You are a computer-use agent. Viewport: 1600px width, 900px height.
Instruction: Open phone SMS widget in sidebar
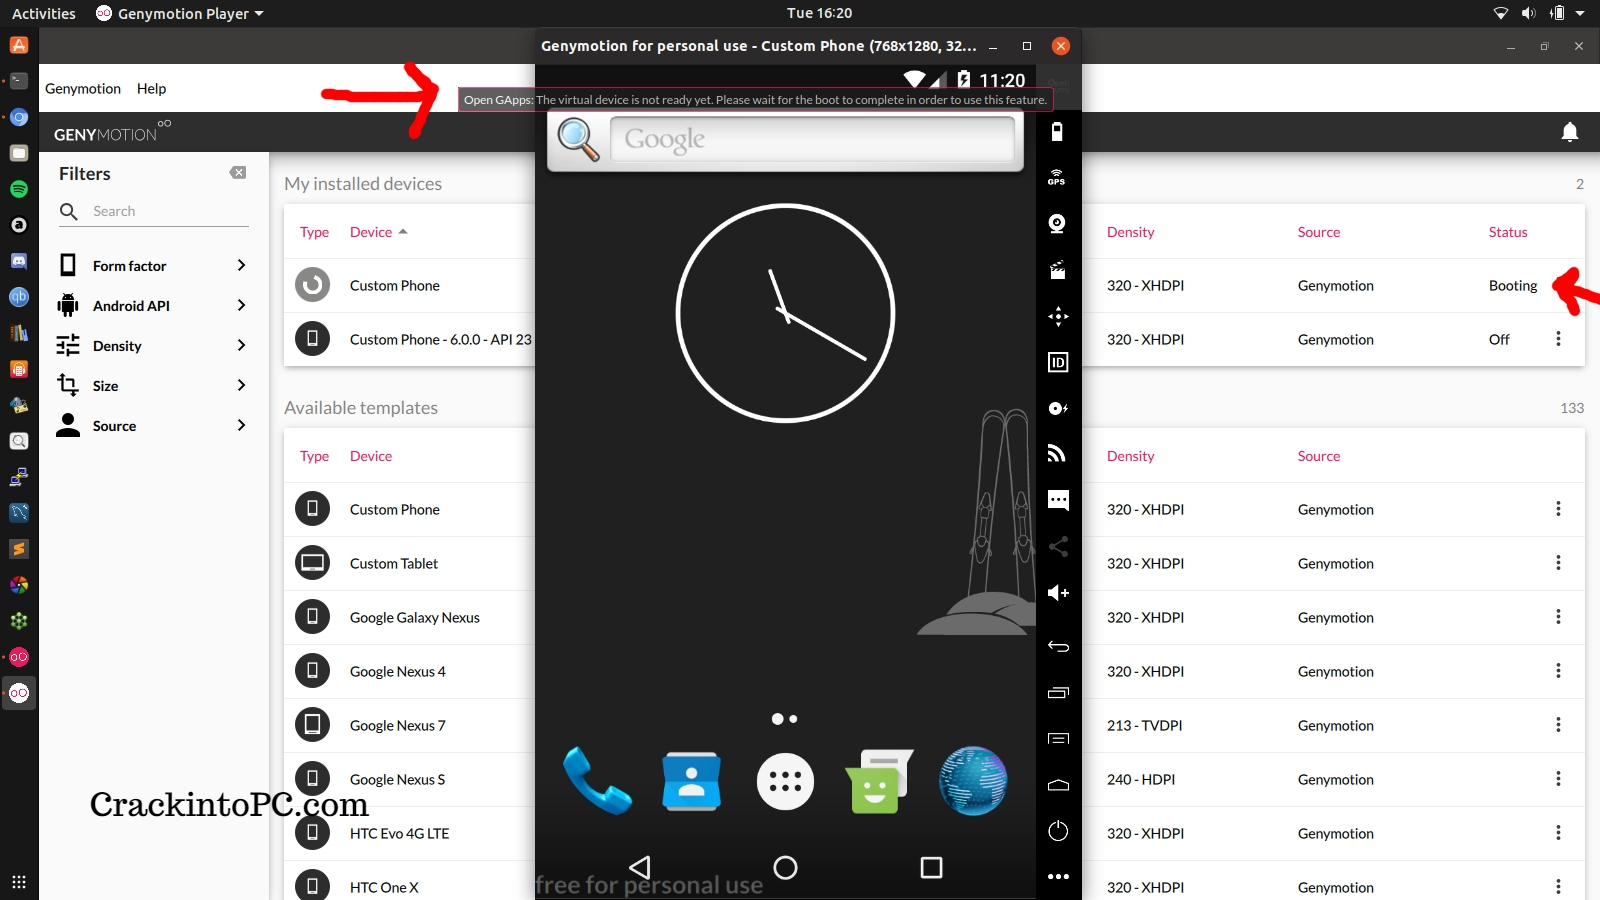pos(1058,500)
